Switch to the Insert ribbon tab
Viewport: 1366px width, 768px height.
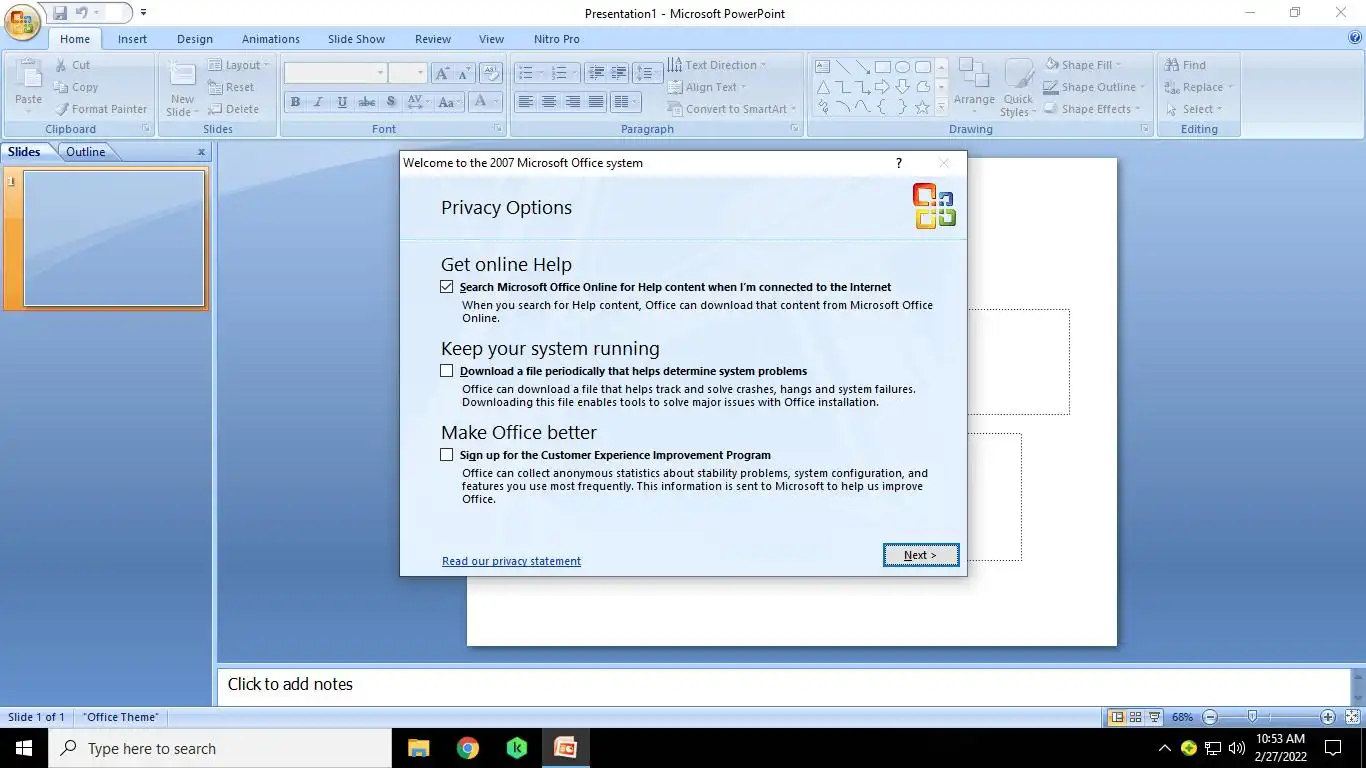point(132,39)
